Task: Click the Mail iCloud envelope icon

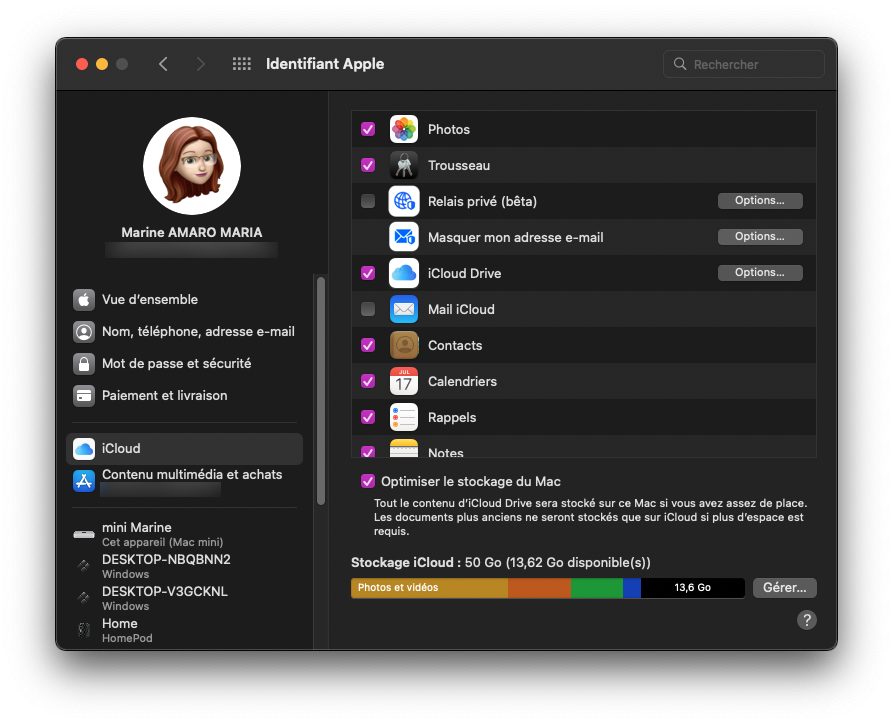Action: (x=403, y=309)
